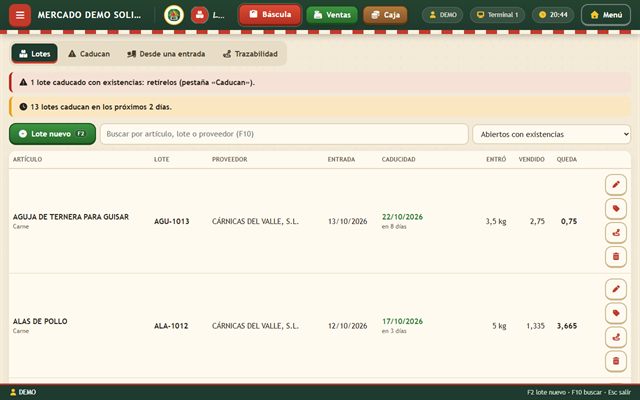
Task: Click supplier cell in ALA-1012 row
Action: pyautogui.click(x=255, y=326)
